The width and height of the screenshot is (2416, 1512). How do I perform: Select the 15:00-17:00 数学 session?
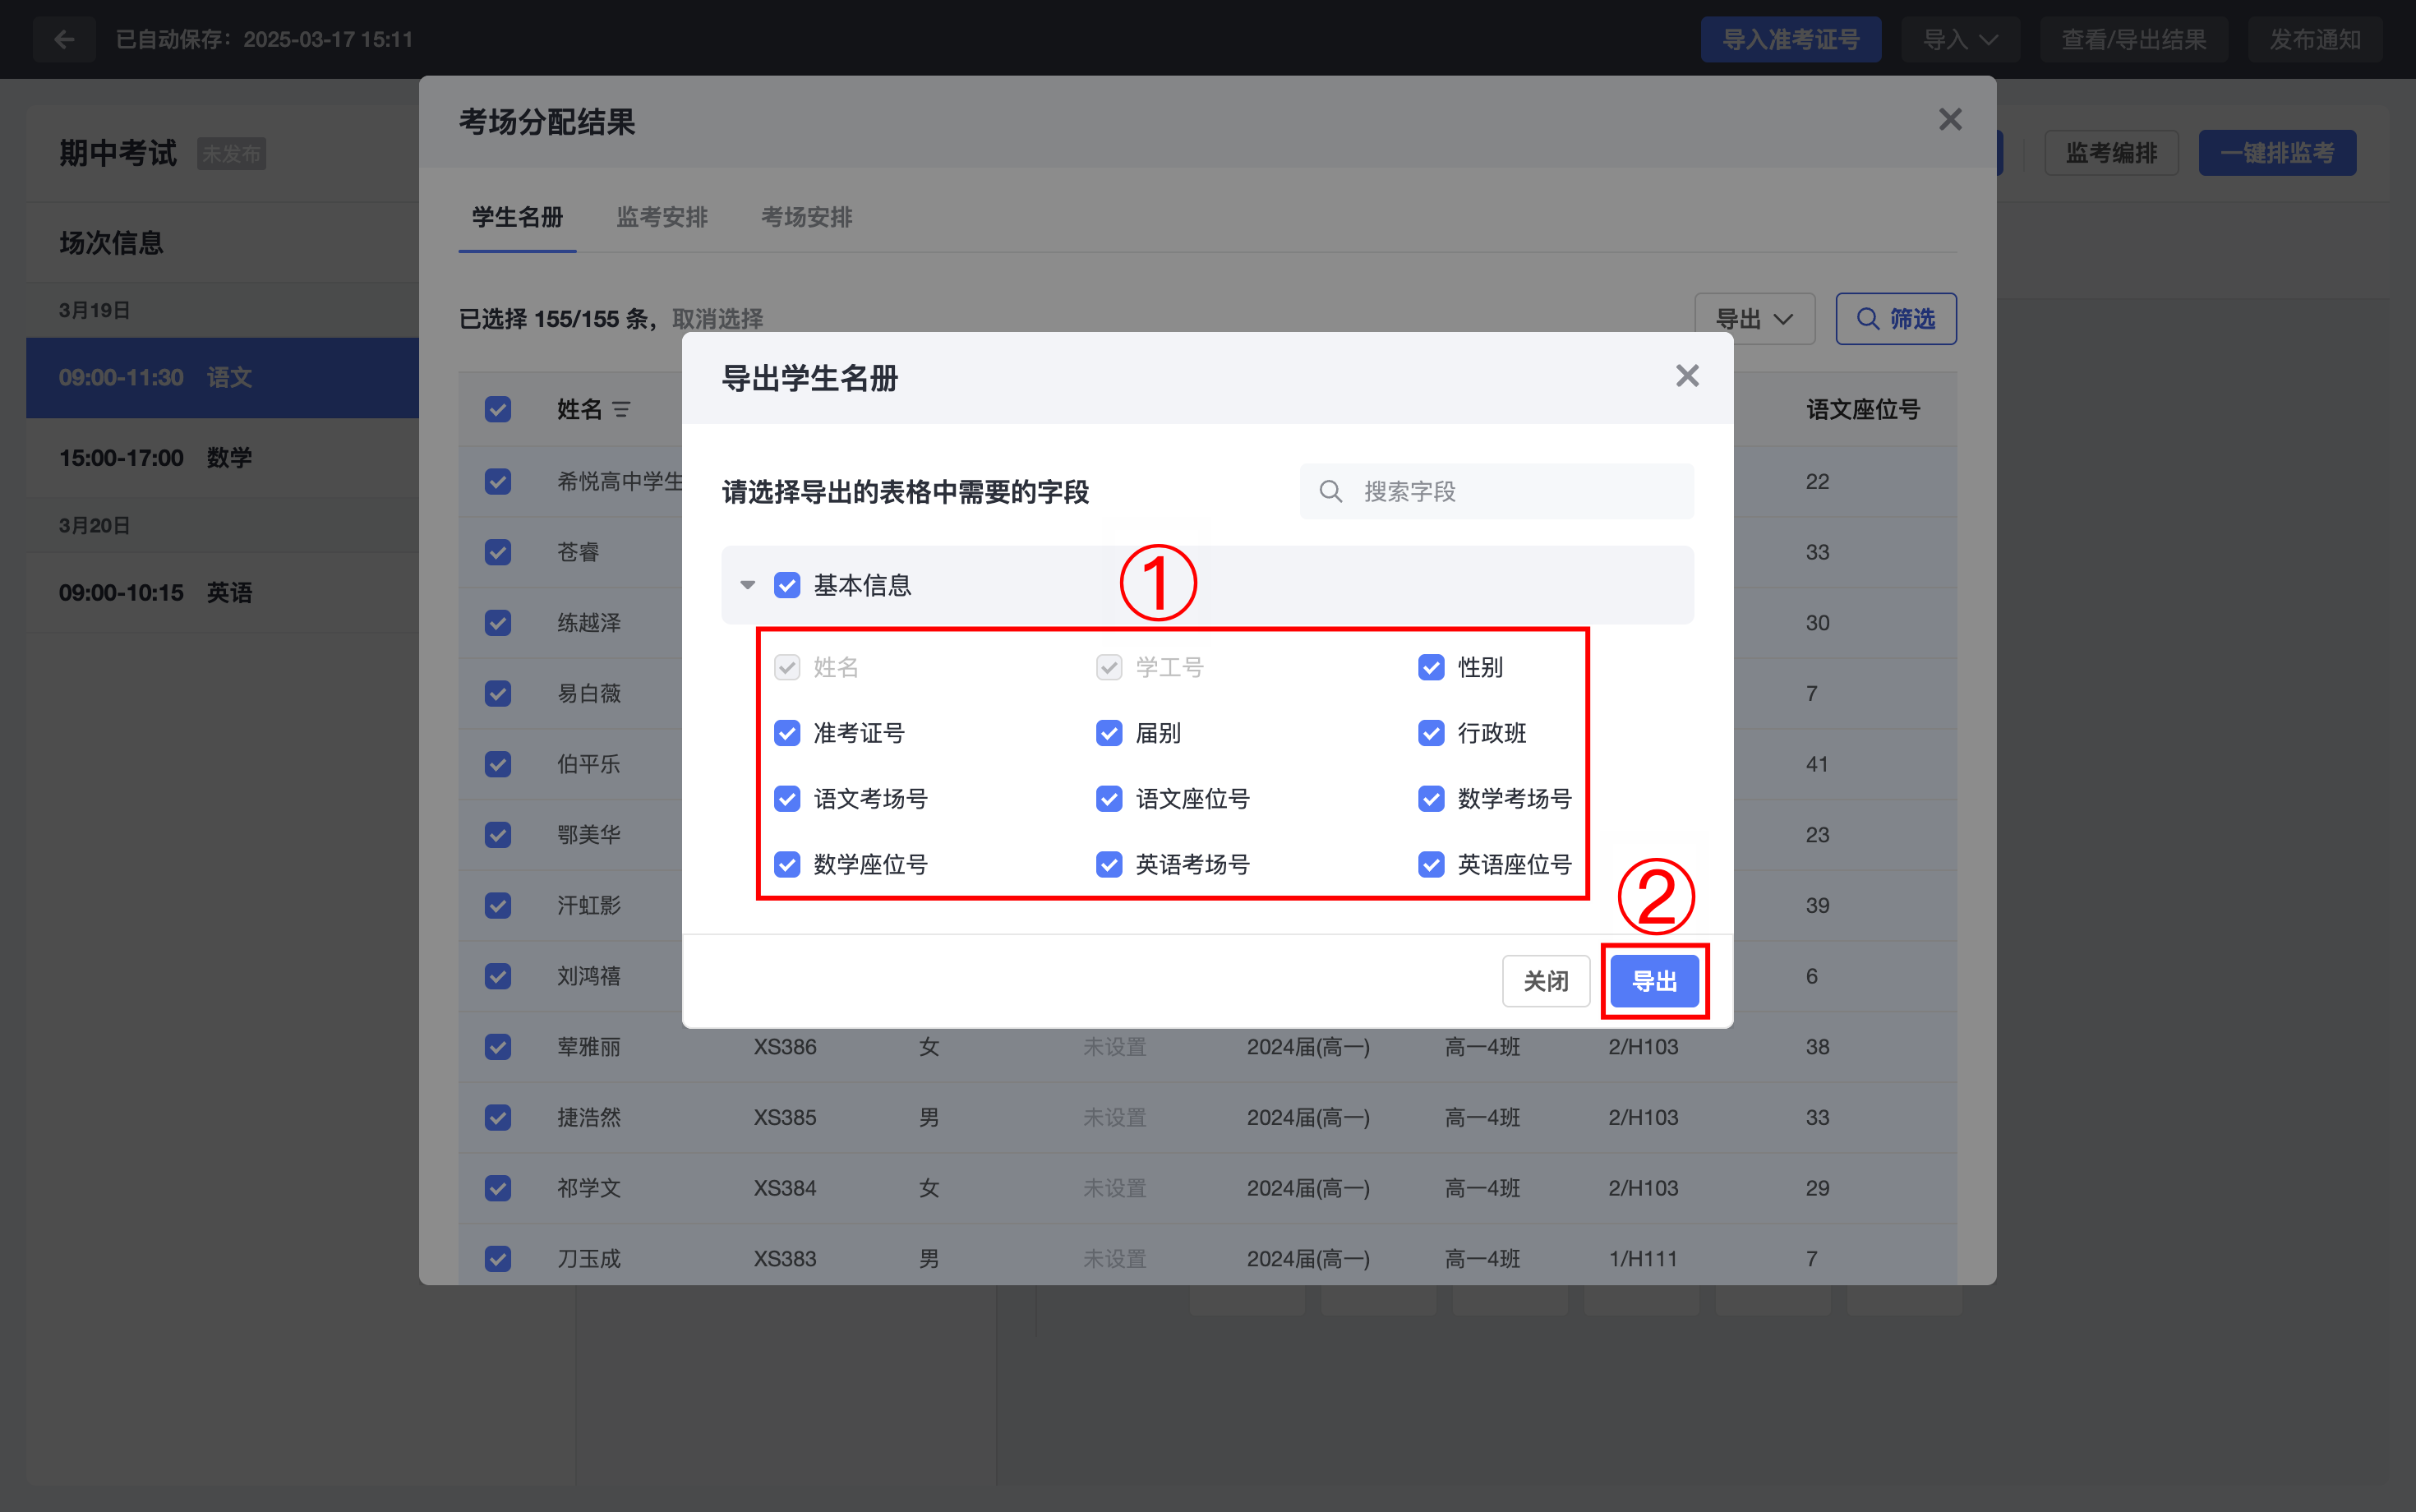click(x=222, y=458)
